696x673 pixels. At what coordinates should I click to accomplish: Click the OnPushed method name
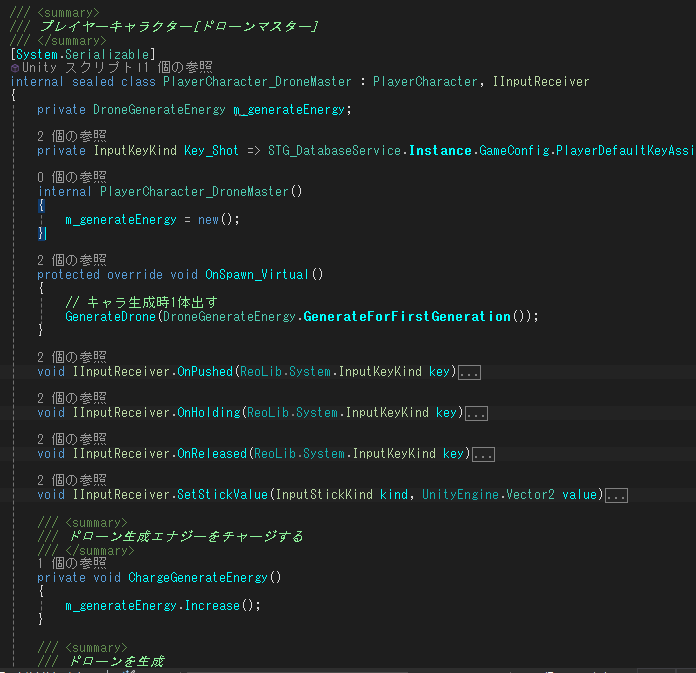tap(205, 372)
